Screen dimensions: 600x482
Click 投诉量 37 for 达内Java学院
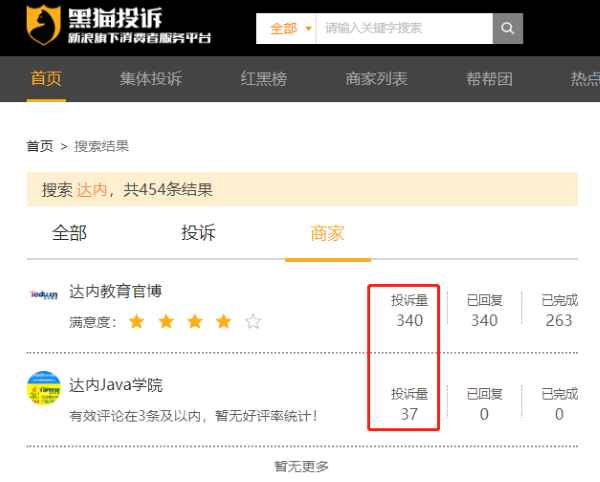point(409,404)
